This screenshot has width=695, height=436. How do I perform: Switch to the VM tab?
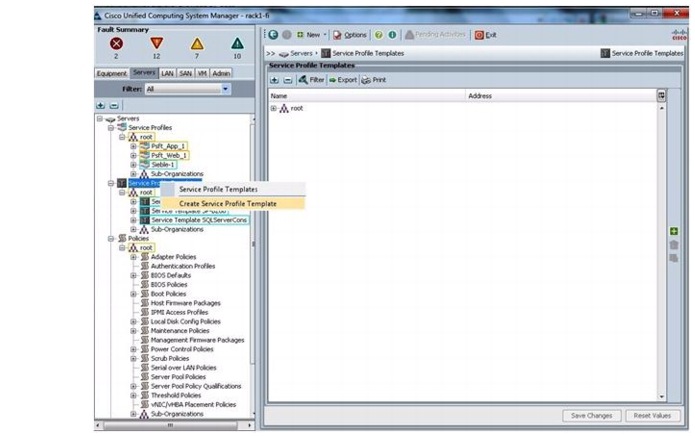pos(202,73)
